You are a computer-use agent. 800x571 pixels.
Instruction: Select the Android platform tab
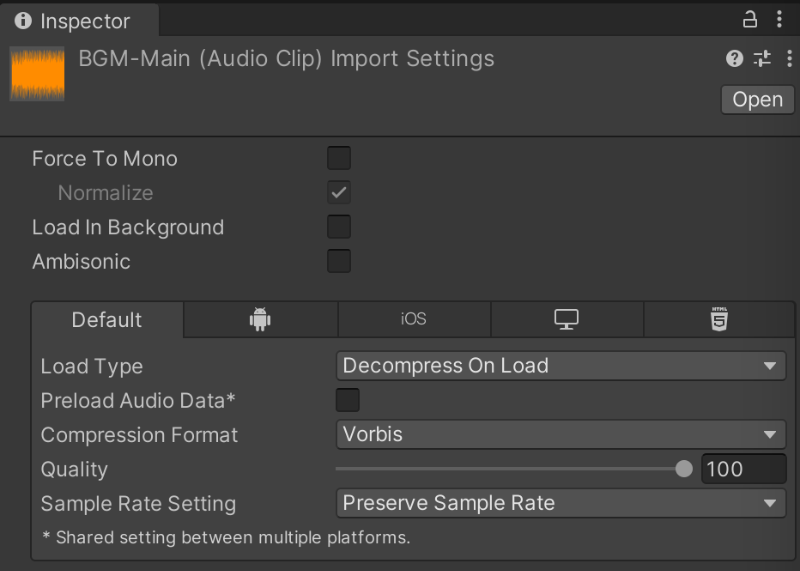point(260,319)
